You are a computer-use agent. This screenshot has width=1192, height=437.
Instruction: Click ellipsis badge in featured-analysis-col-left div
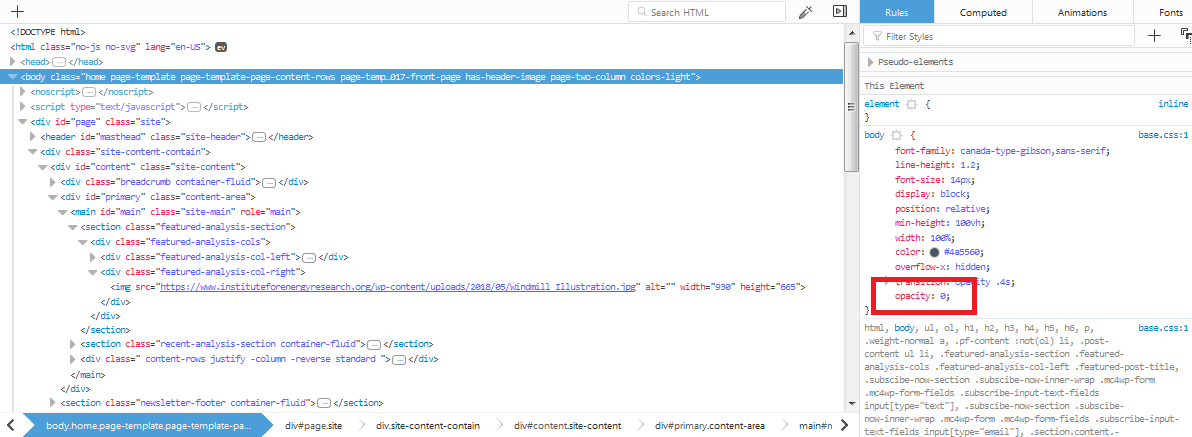(x=309, y=257)
